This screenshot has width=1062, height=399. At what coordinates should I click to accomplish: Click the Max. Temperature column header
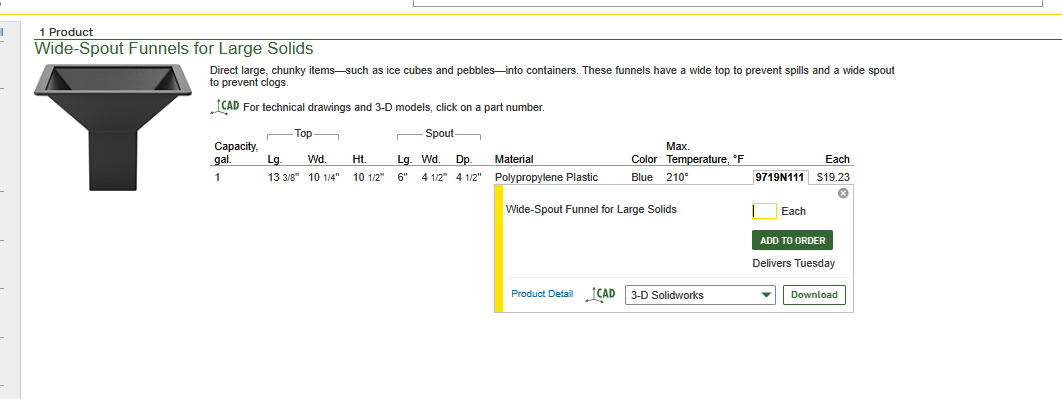tap(704, 153)
